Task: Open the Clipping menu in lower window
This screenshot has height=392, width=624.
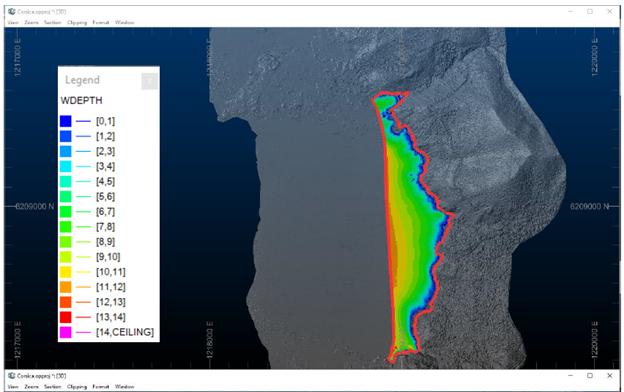Action: 77,386
